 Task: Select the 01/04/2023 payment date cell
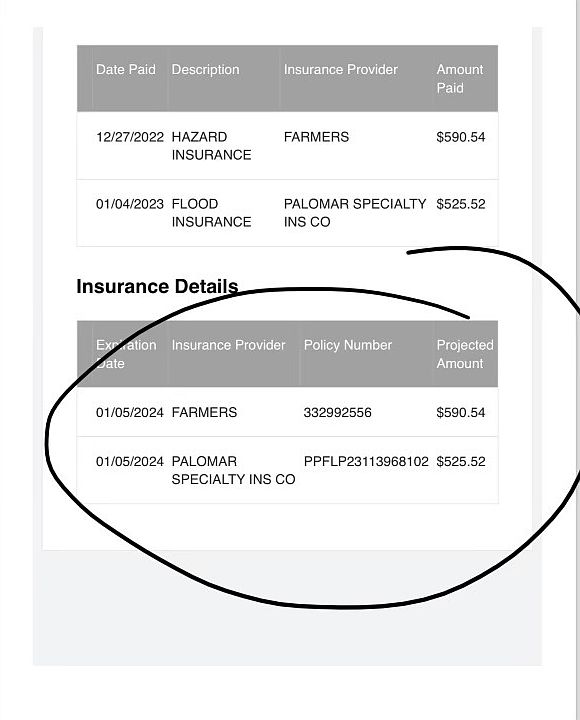pos(130,204)
